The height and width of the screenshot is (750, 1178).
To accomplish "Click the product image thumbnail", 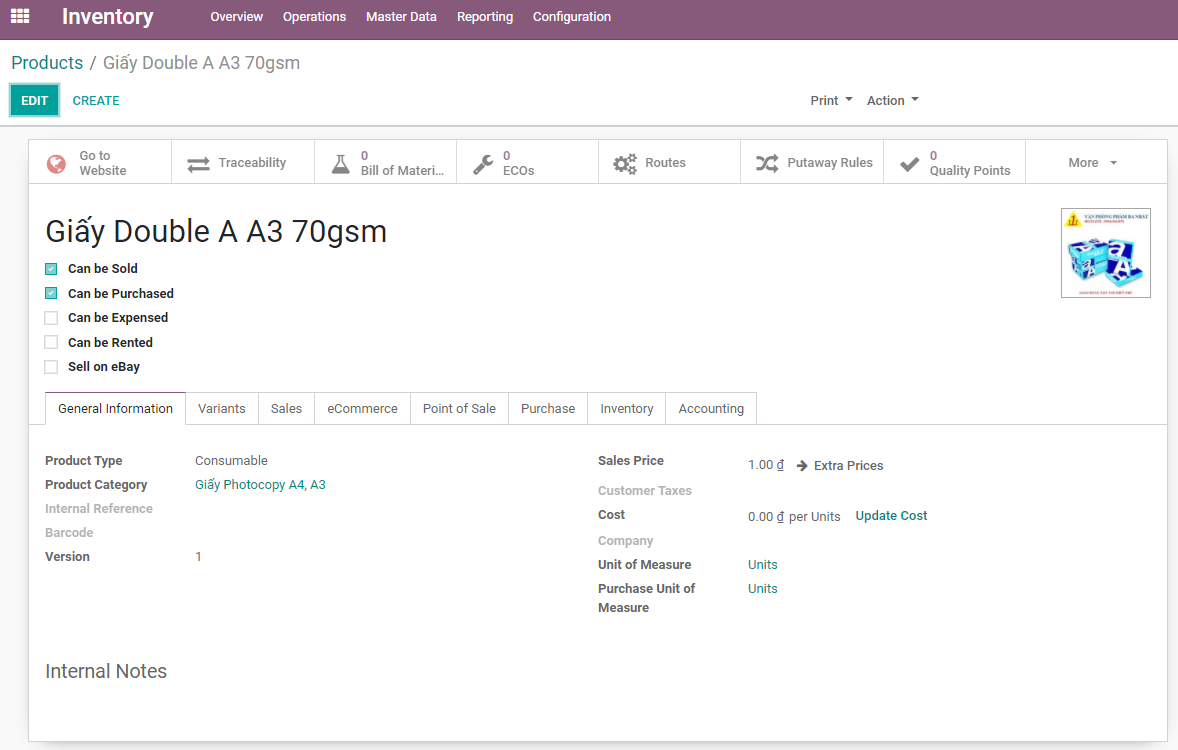I will 1105,253.
